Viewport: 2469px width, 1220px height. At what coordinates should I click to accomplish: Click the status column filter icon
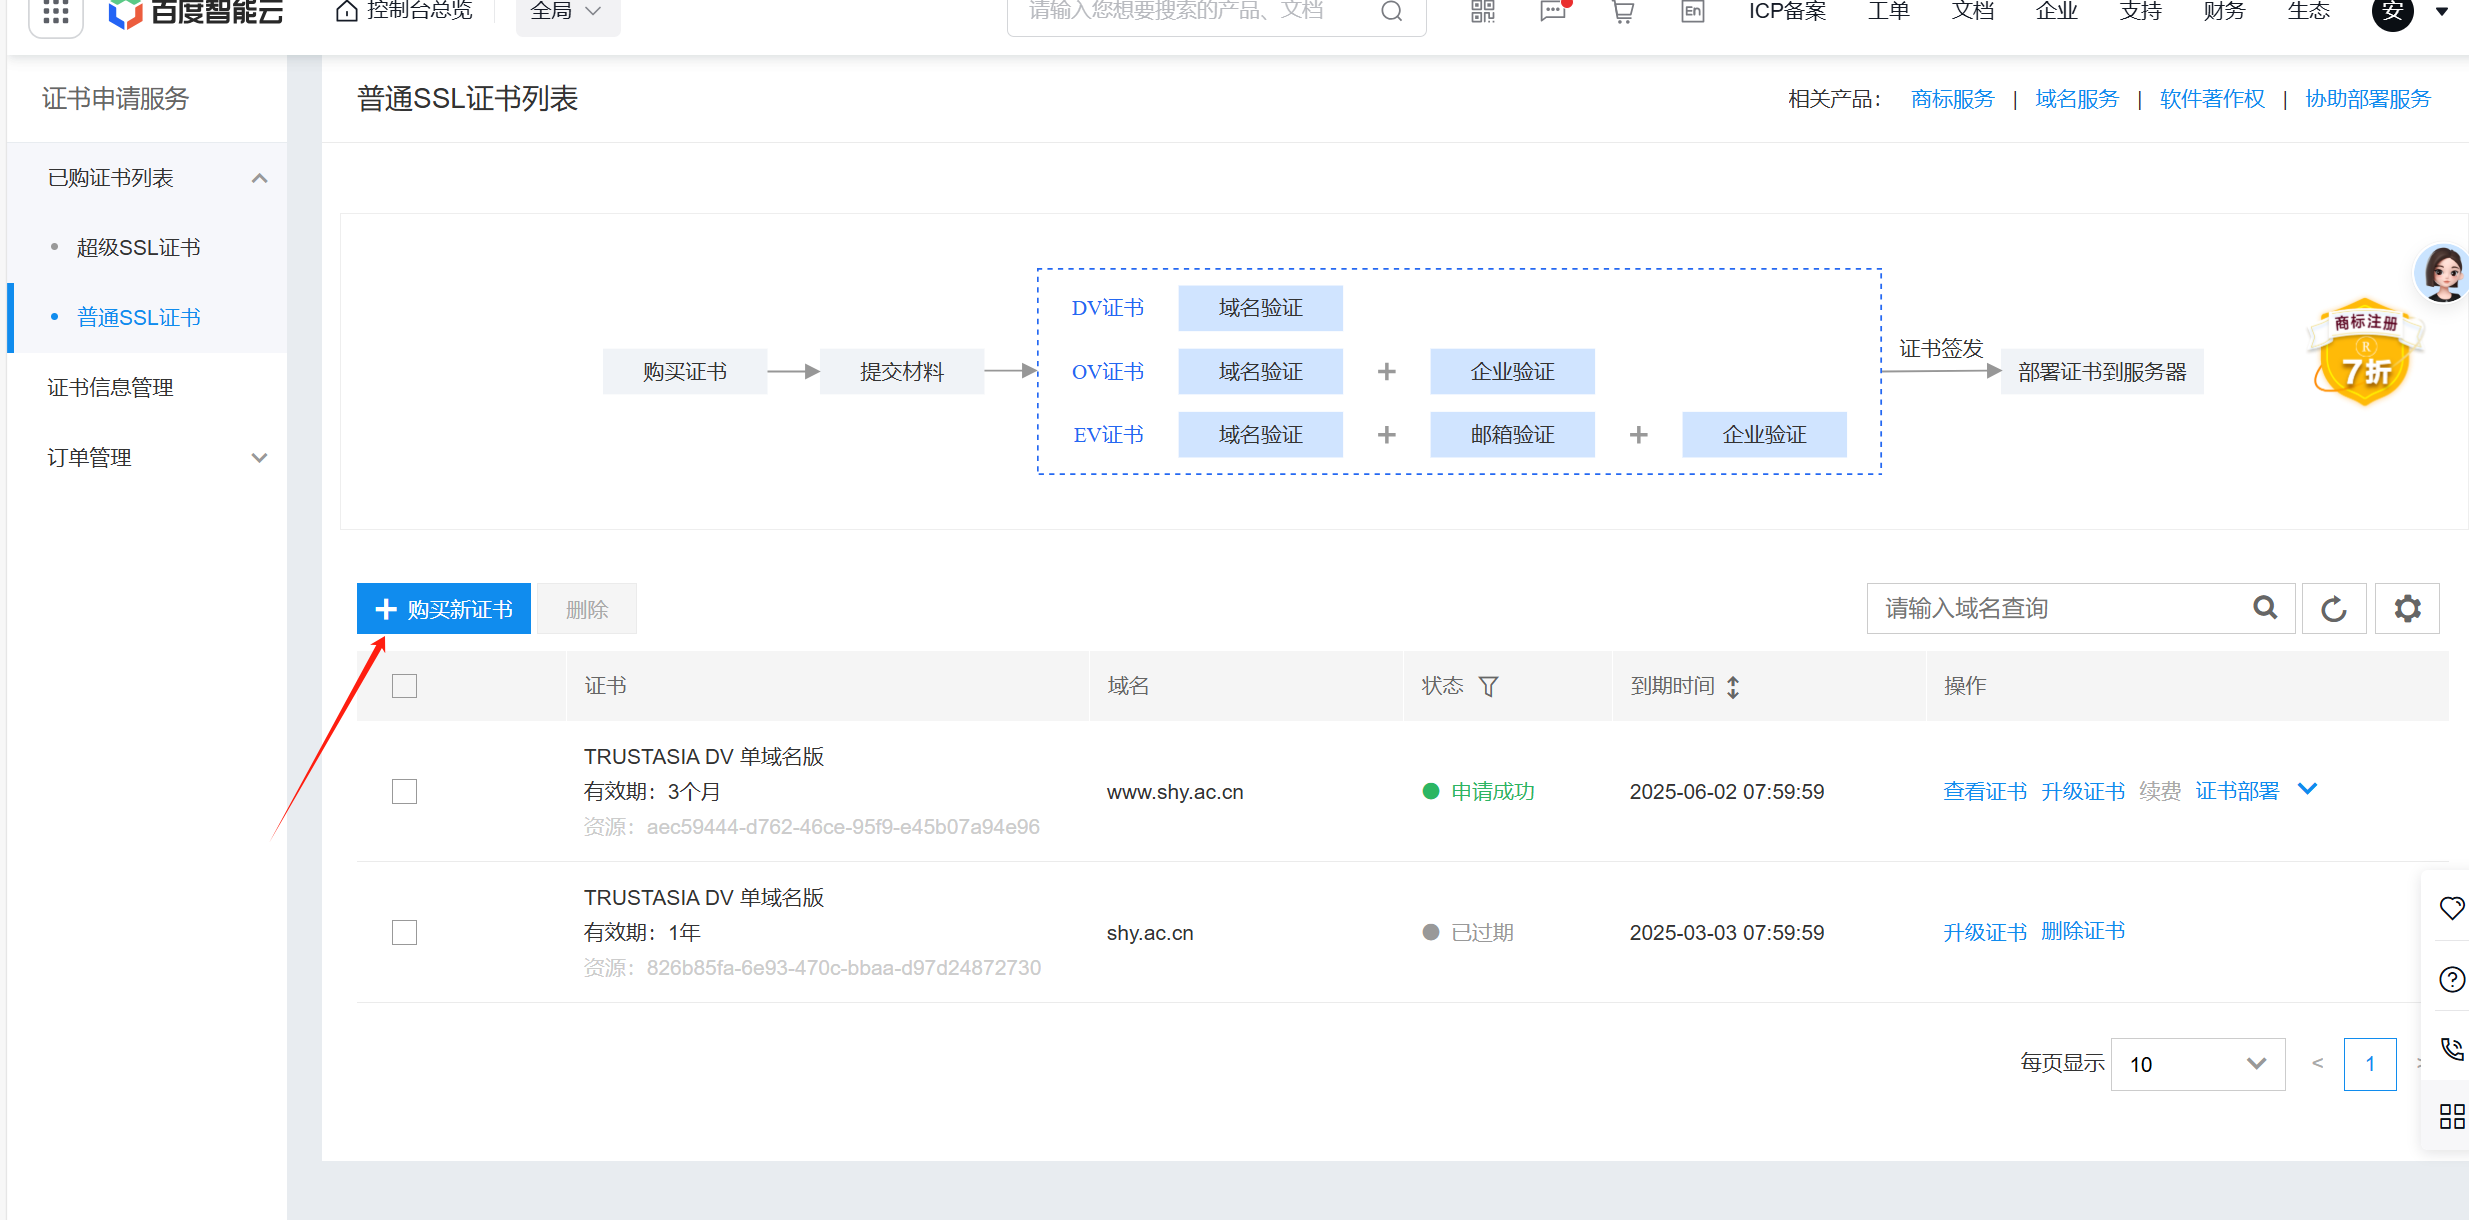pos(1488,686)
